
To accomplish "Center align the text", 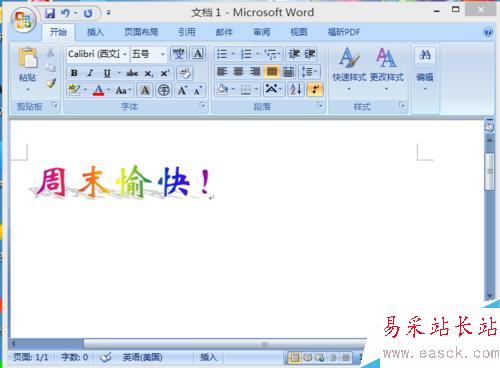I will coord(238,72).
